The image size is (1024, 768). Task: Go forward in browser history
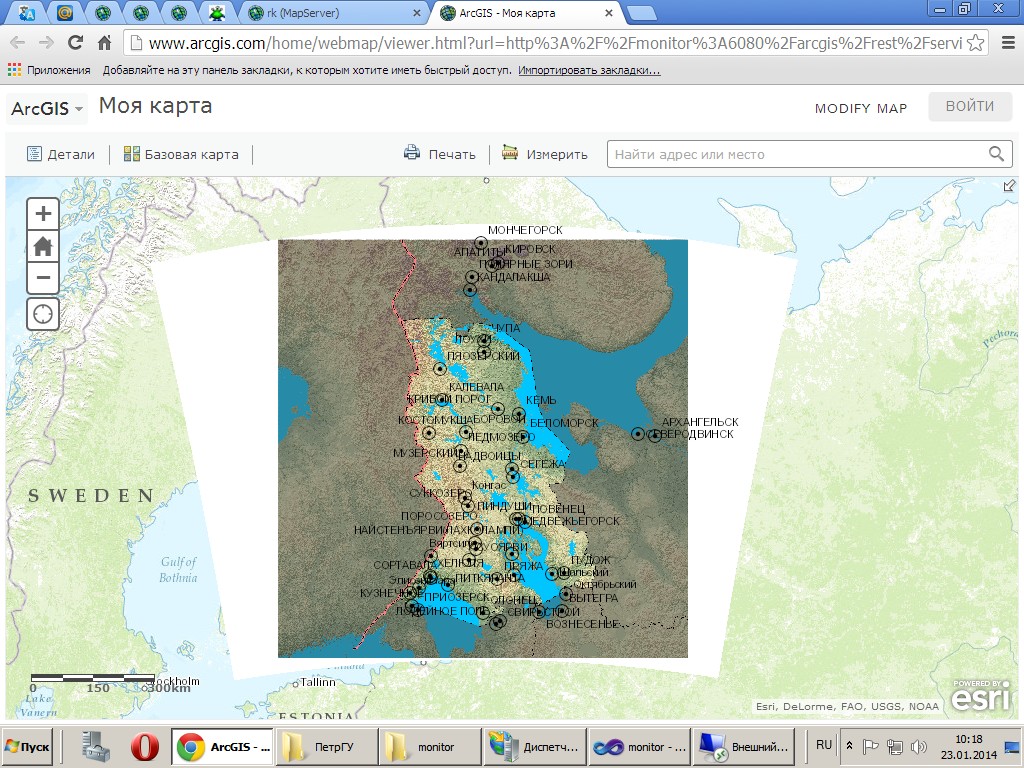click(46, 43)
